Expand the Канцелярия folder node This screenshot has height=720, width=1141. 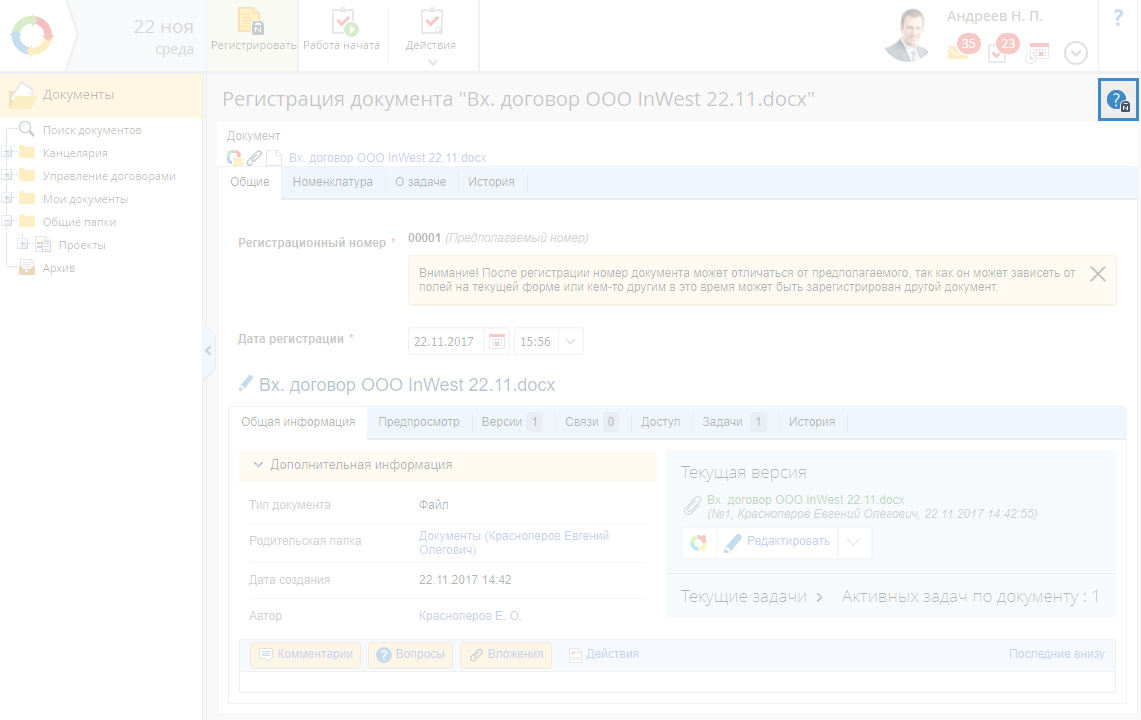coord(7,153)
